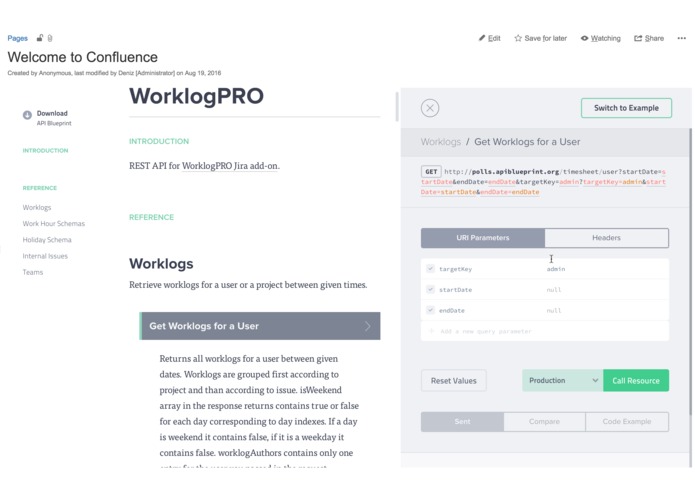The width and height of the screenshot is (695, 494).
Task: Click the WorklogPRO main heading
Action: coord(196,96)
